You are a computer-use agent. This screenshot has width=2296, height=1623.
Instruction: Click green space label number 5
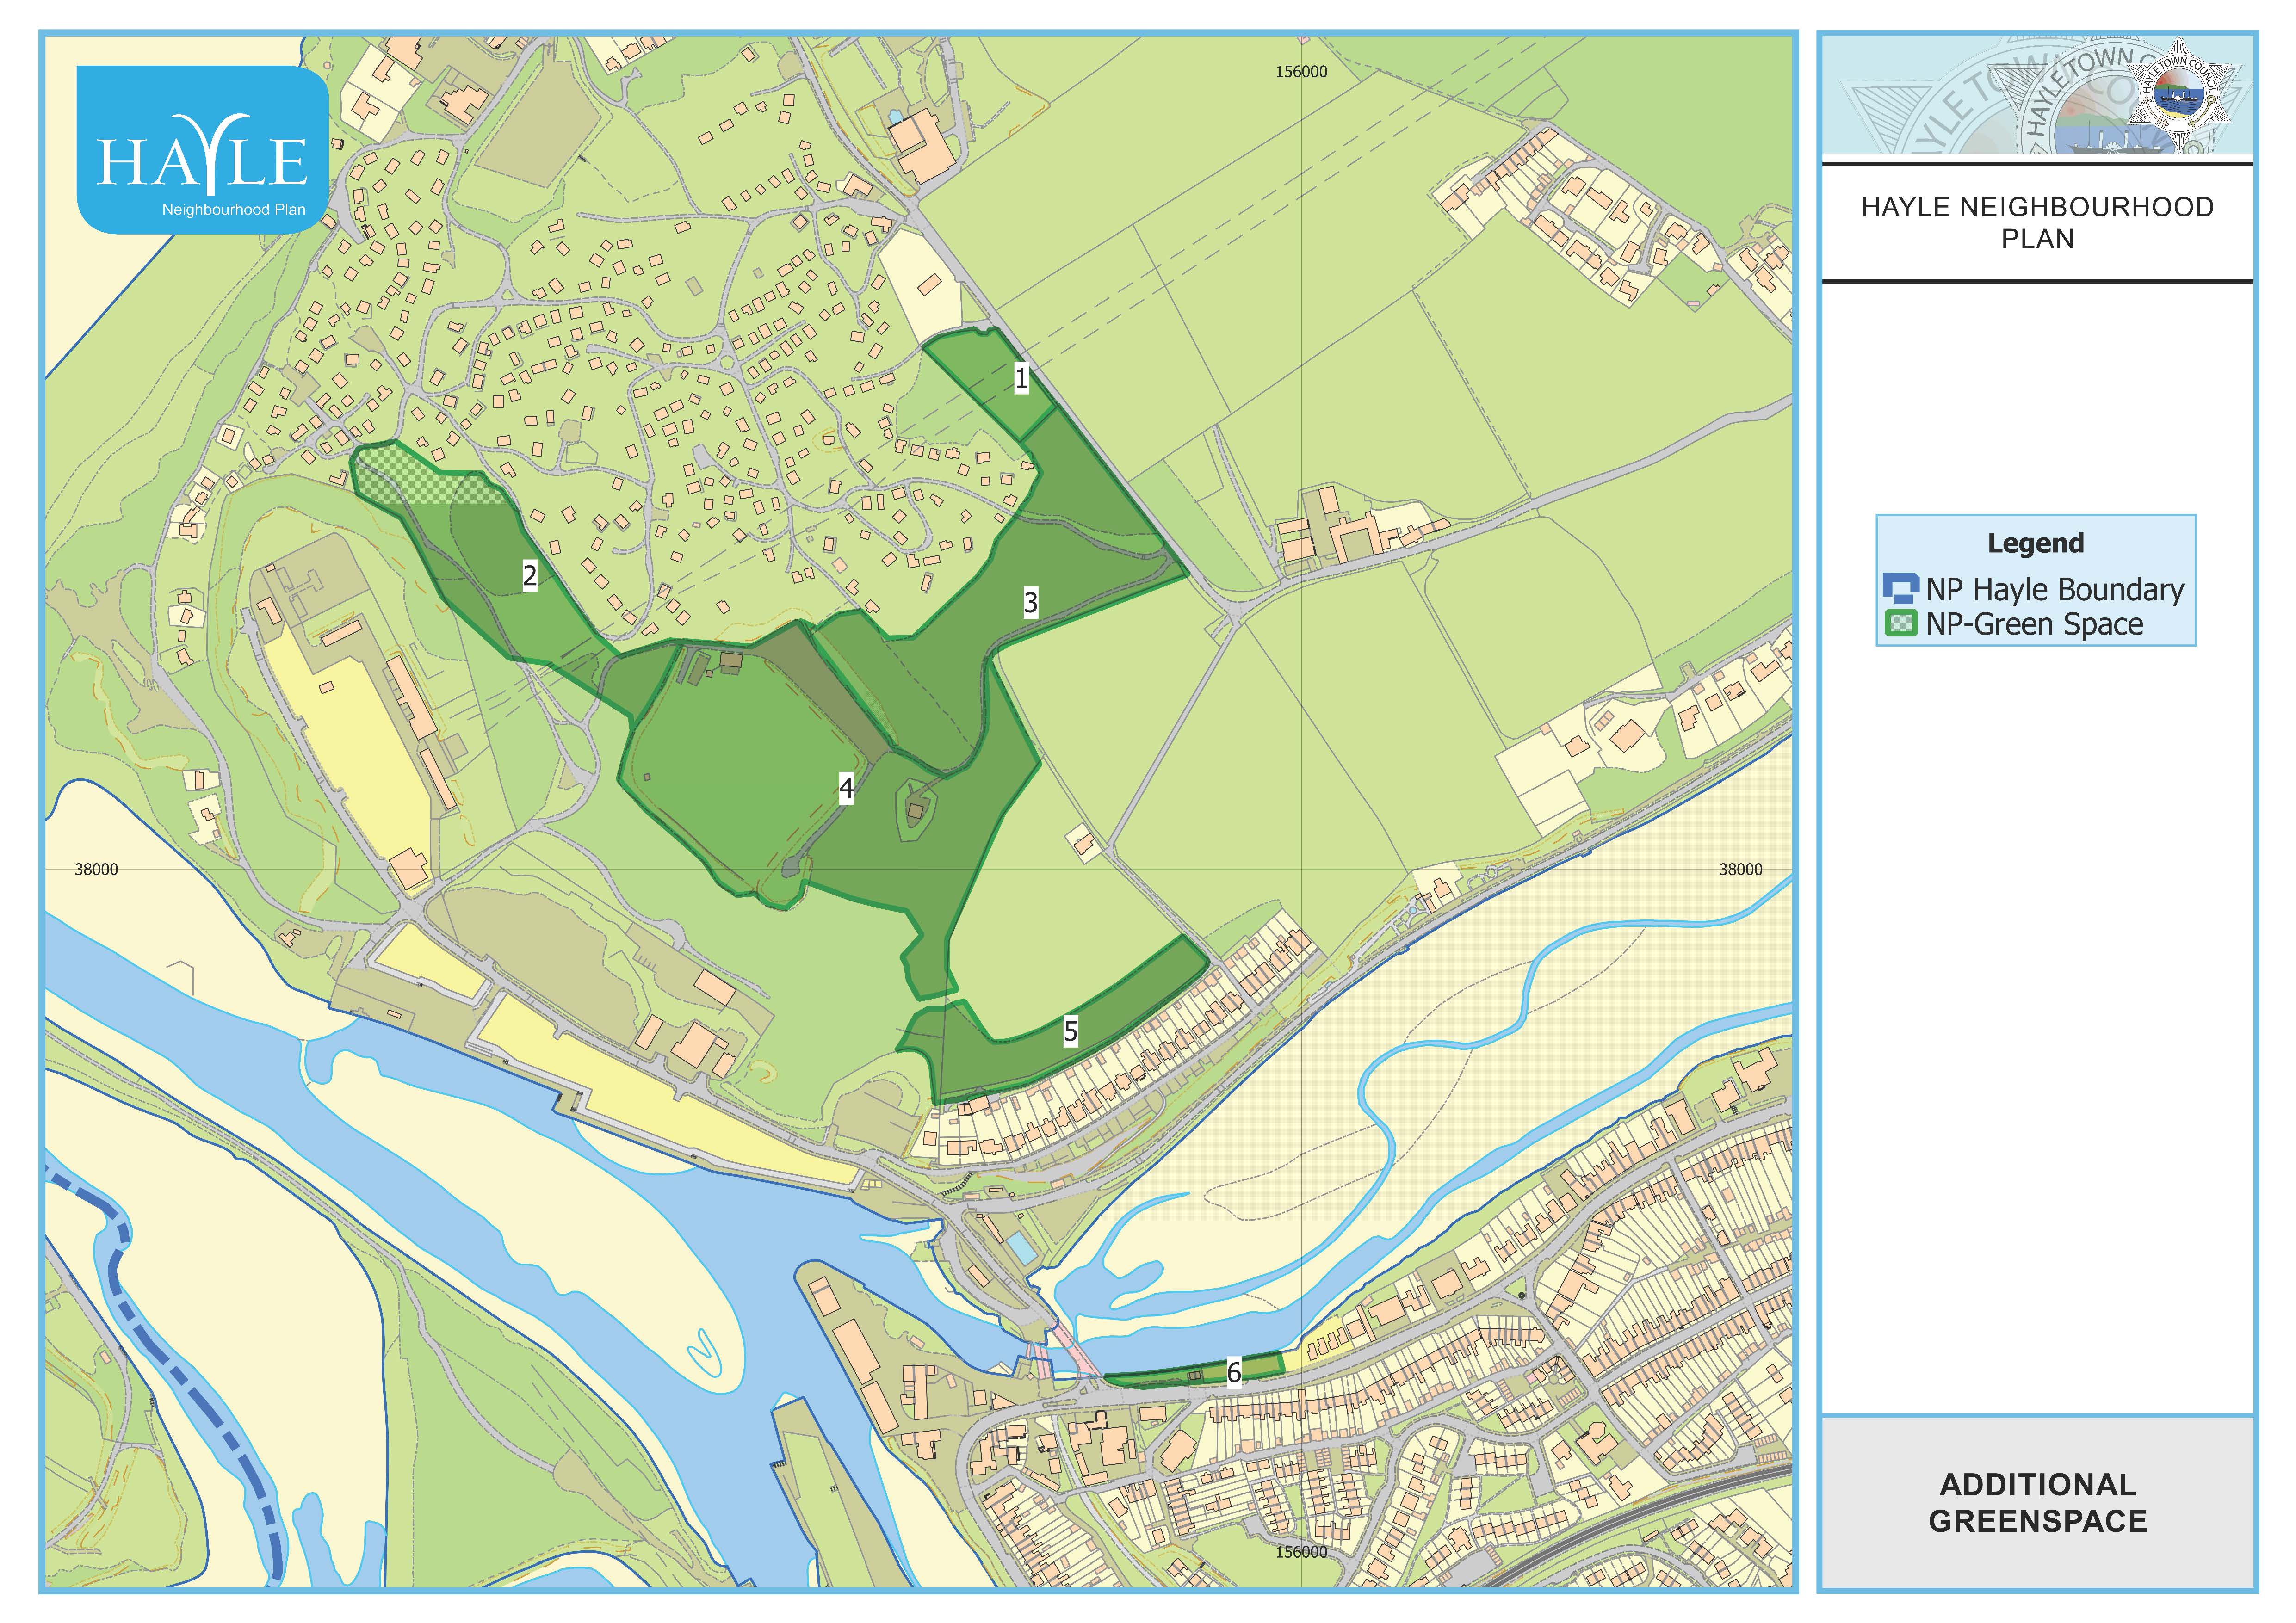pyautogui.click(x=1070, y=1031)
